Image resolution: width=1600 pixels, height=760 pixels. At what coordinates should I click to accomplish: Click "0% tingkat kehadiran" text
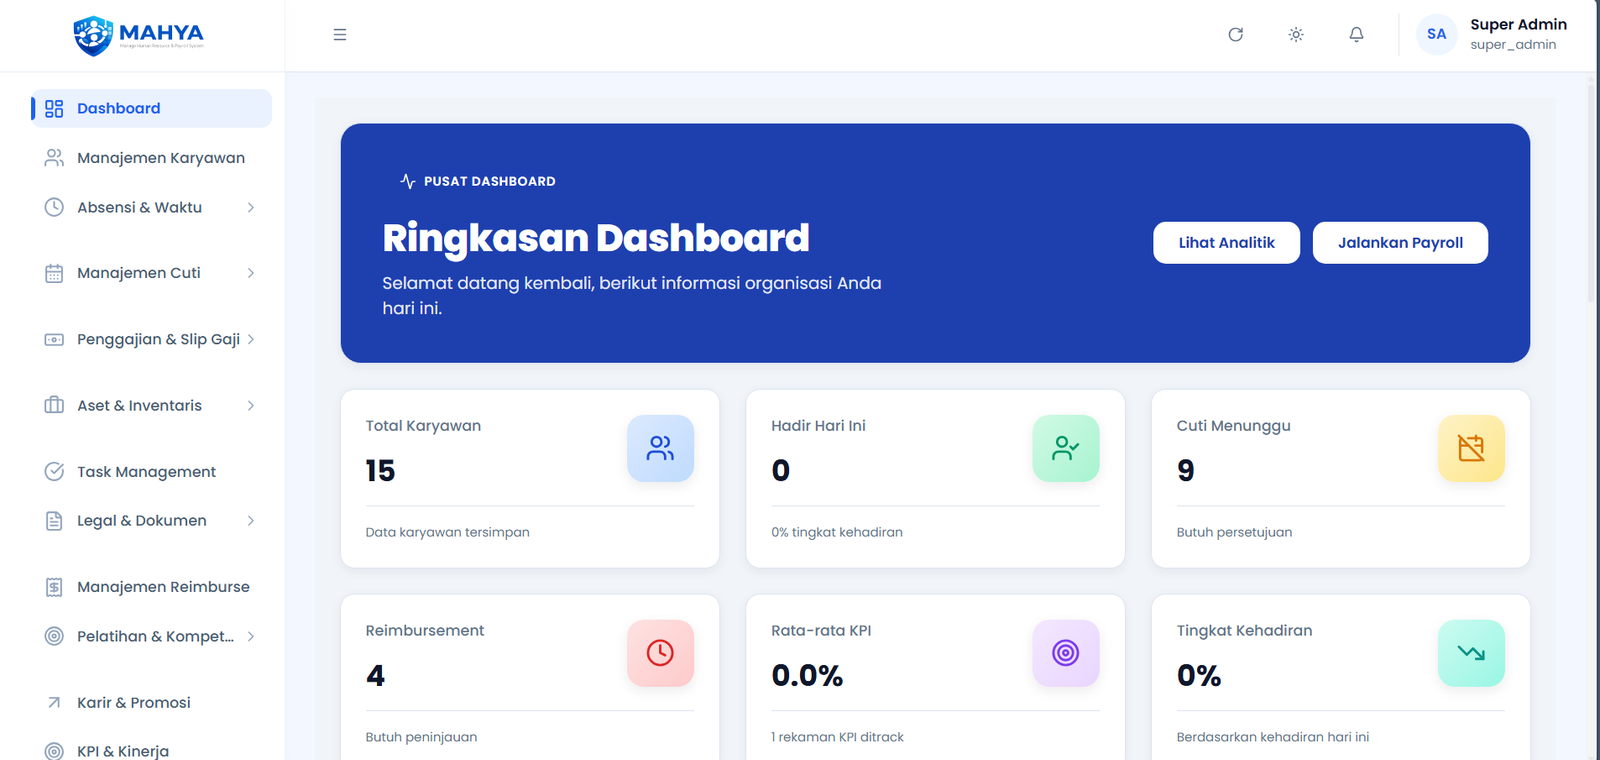837,532
